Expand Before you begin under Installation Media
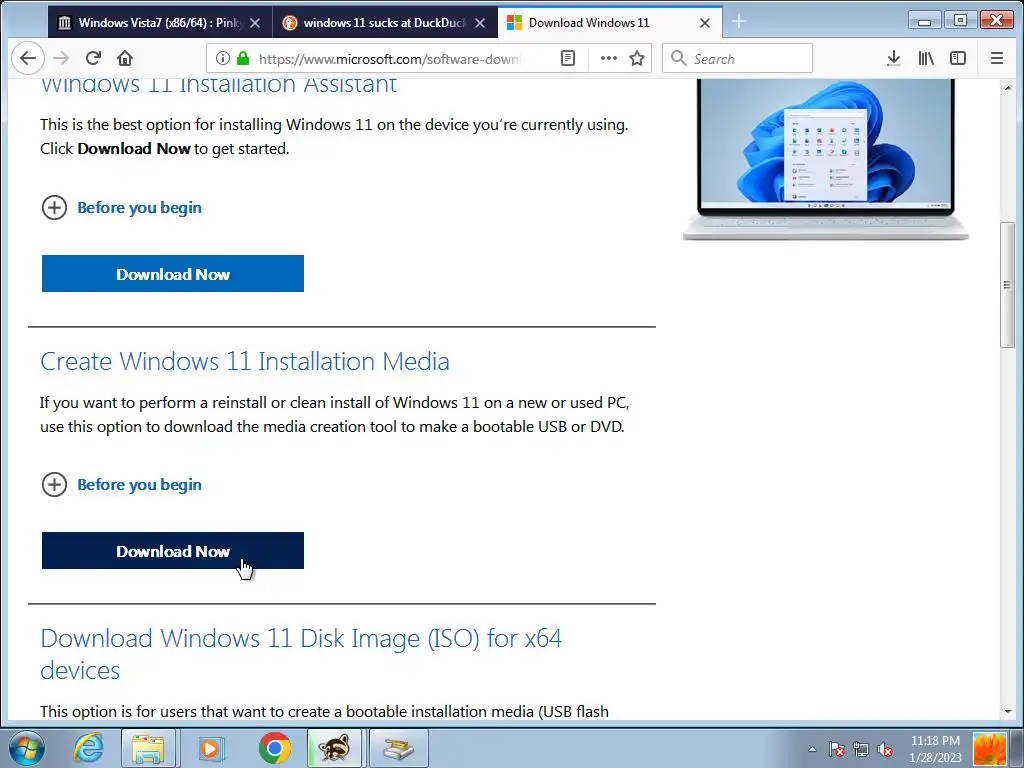The image size is (1024, 768). tap(122, 485)
